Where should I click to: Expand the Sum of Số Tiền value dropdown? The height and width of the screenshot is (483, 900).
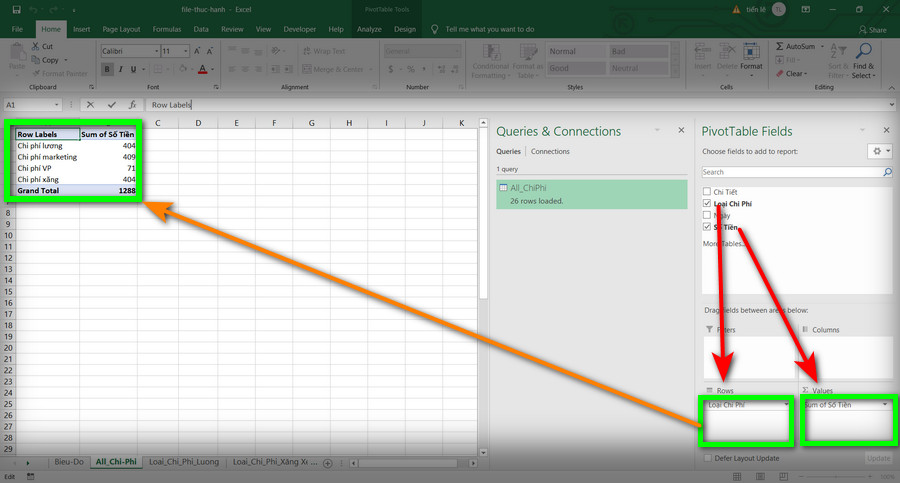pos(885,405)
